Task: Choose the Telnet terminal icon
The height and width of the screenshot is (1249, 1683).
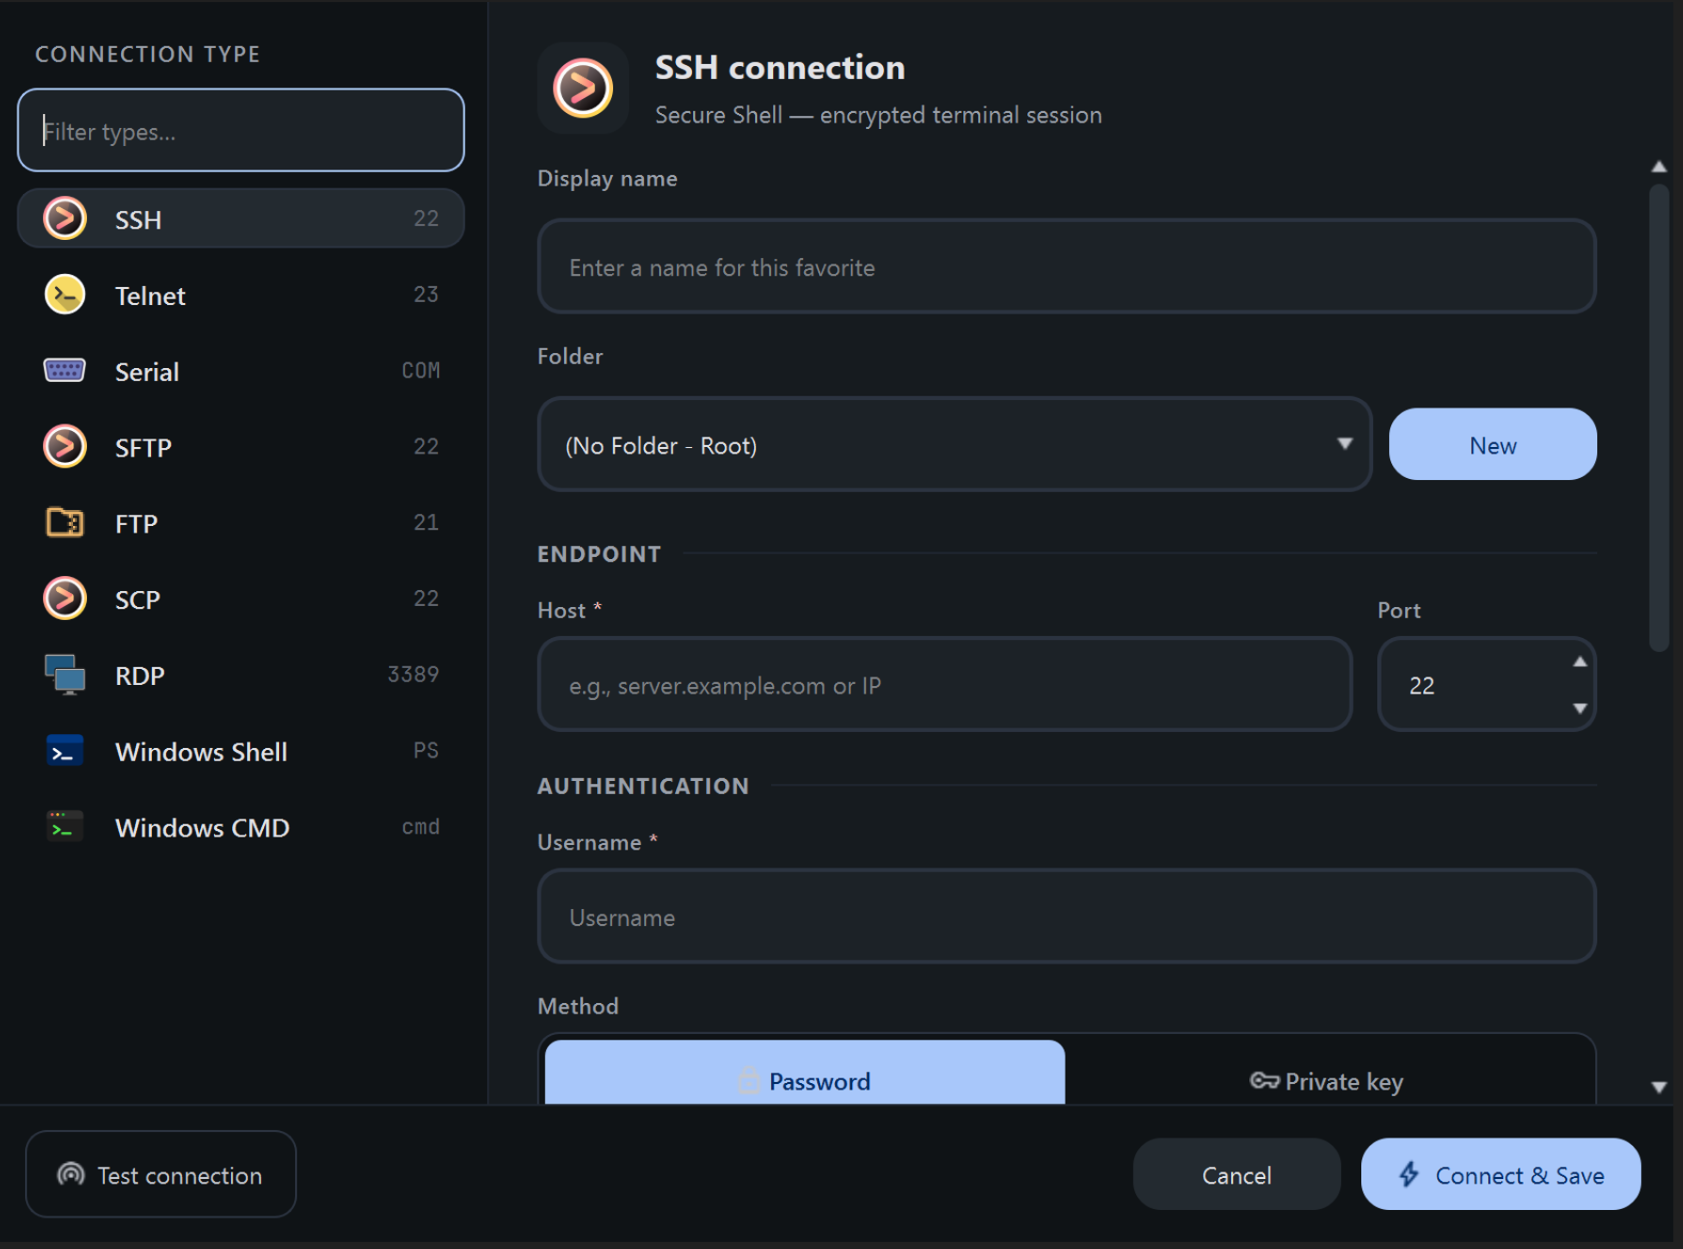Action: 65,295
